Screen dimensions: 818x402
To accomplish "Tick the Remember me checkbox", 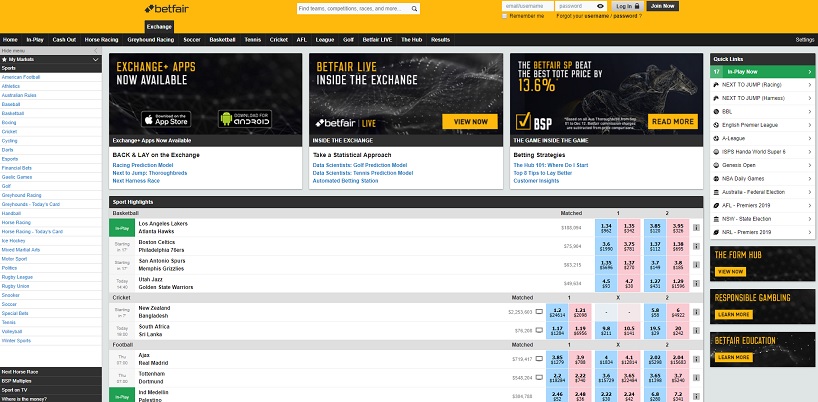I will tap(504, 16).
